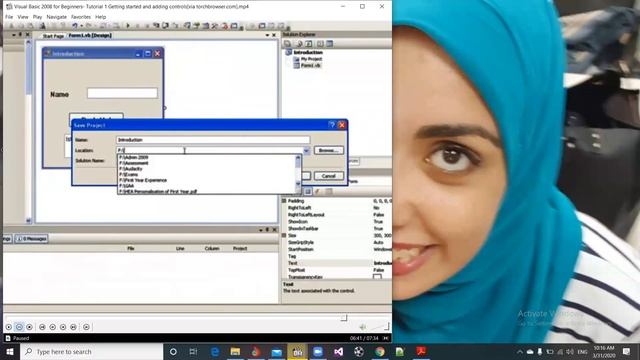Screen dimensions: 640x360
Task: Click the Browse button in Save Project
Action: pos(329,150)
